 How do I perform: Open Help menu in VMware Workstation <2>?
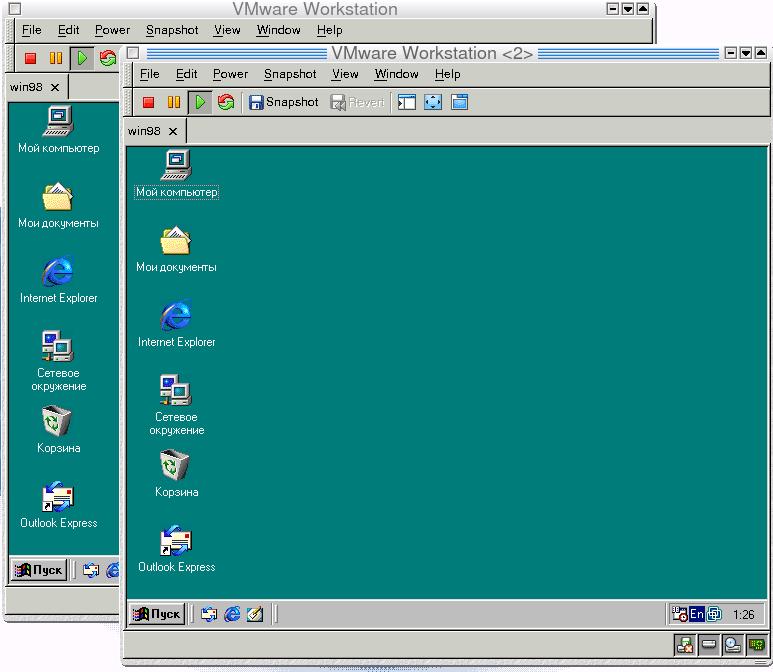click(x=448, y=74)
